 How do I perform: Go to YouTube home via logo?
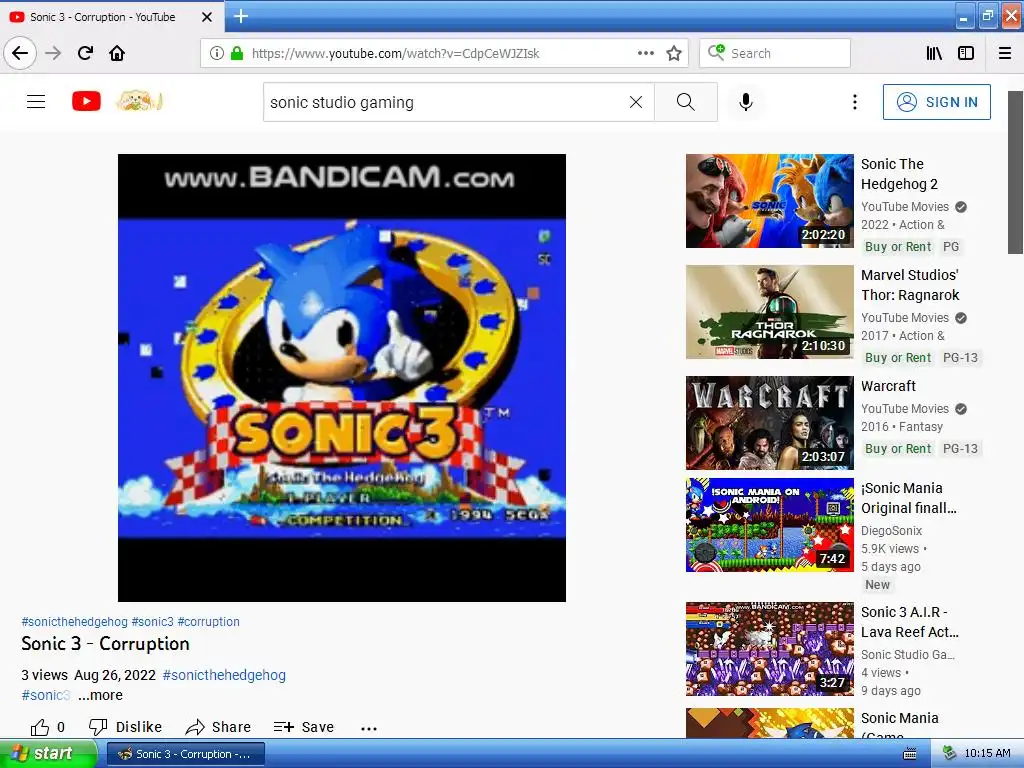tap(86, 101)
